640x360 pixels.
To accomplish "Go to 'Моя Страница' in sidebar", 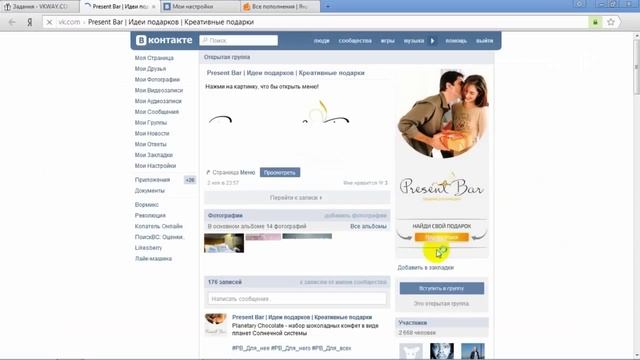I will click(154, 58).
